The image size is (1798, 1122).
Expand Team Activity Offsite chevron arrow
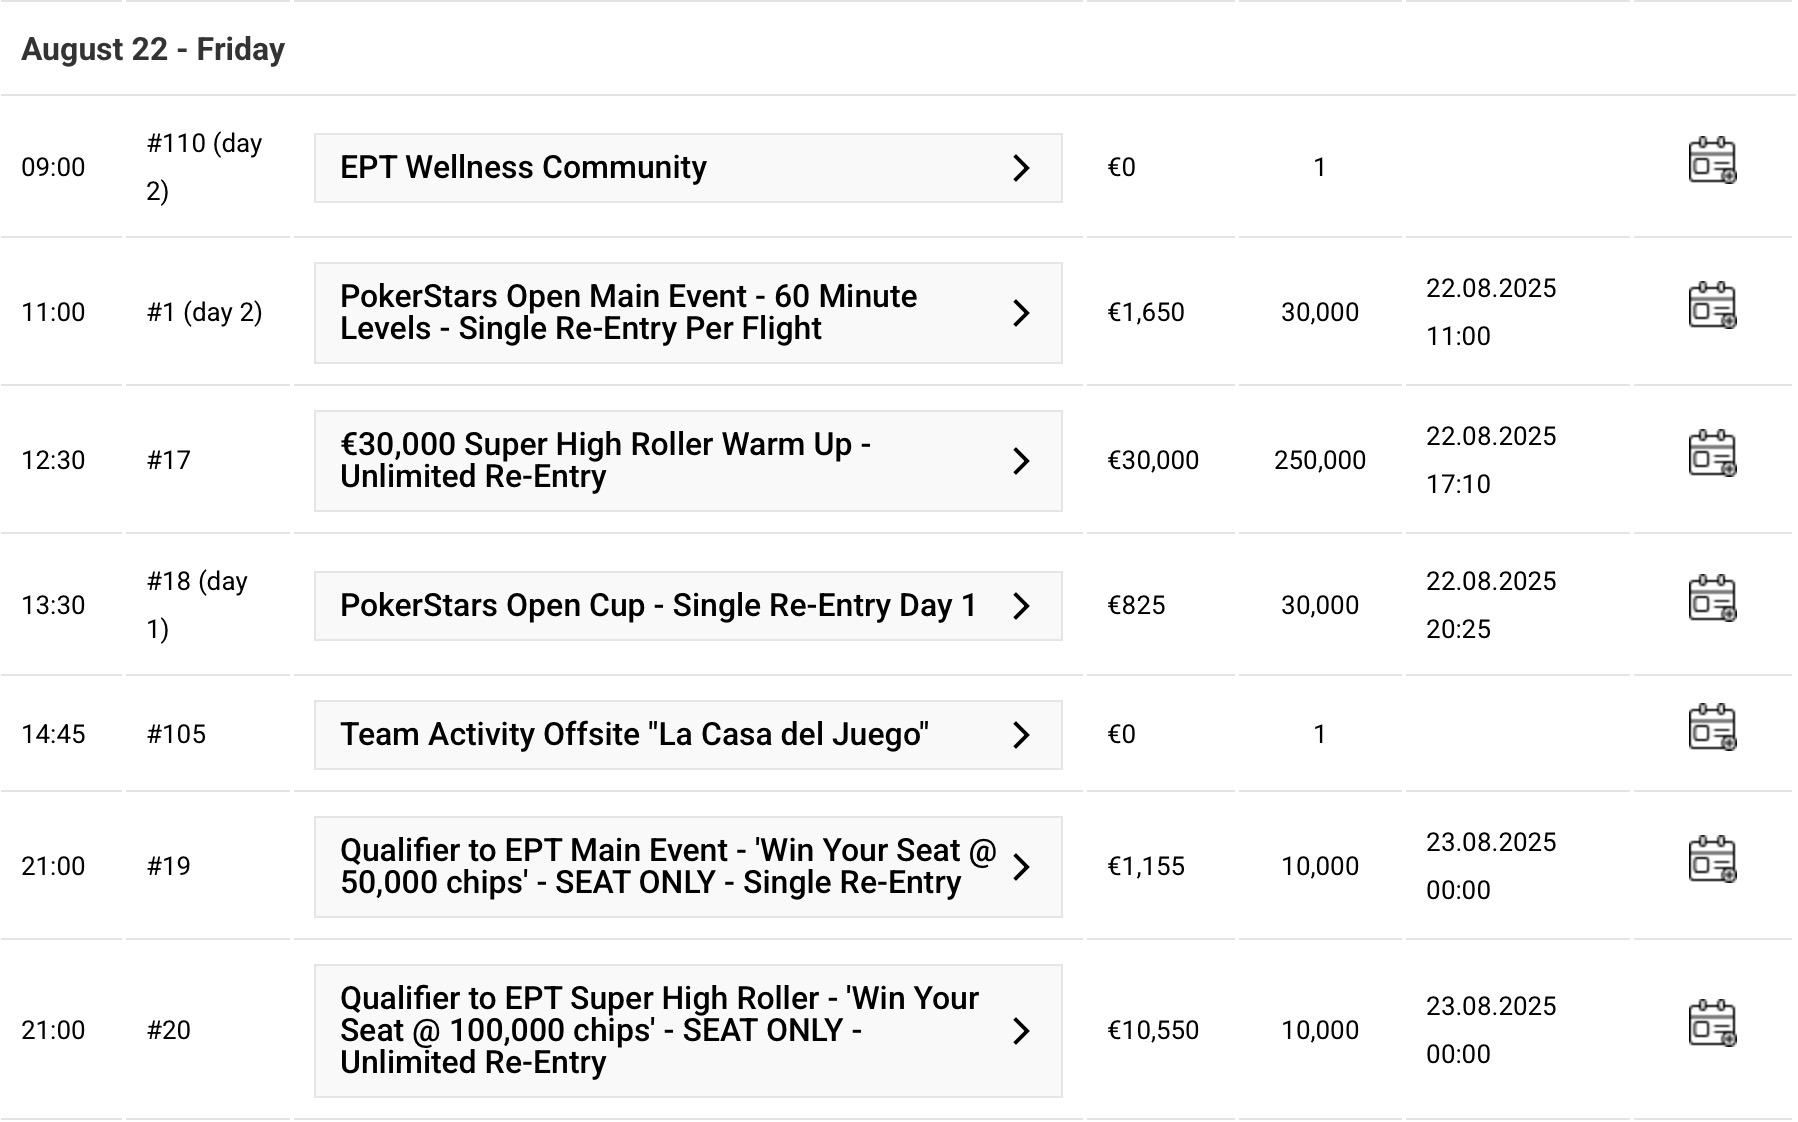coord(1021,735)
